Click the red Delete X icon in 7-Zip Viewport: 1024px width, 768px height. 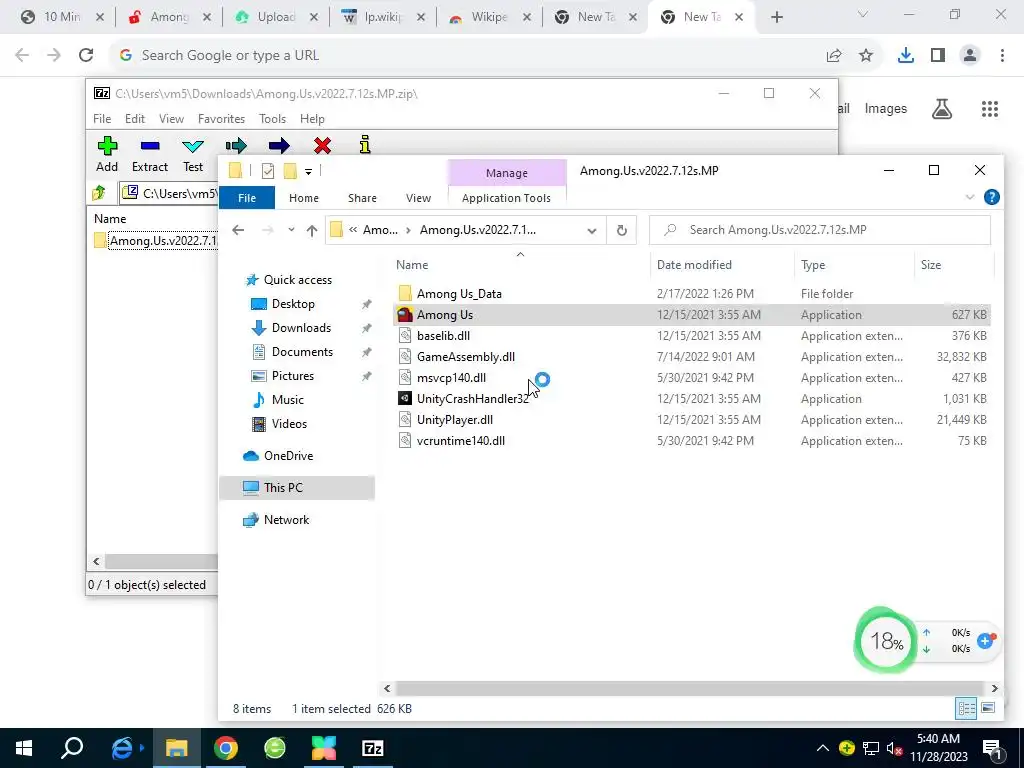click(322, 145)
